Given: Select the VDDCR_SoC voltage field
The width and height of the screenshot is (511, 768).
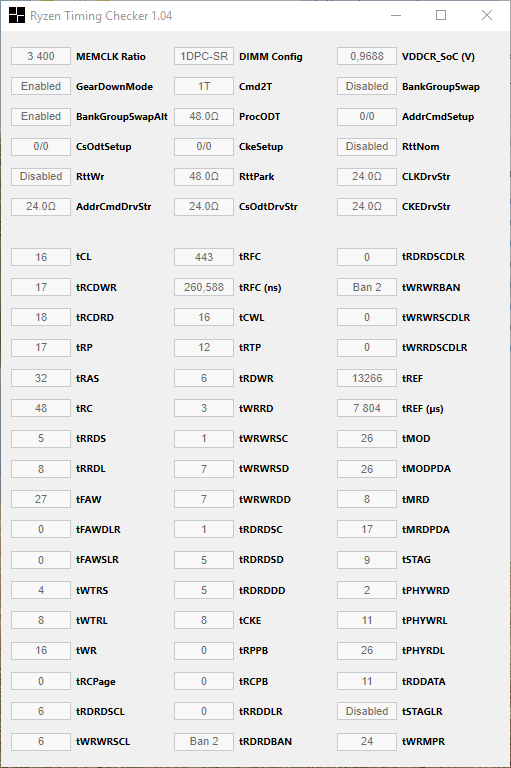Looking at the screenshot, I should coord(367,56).
